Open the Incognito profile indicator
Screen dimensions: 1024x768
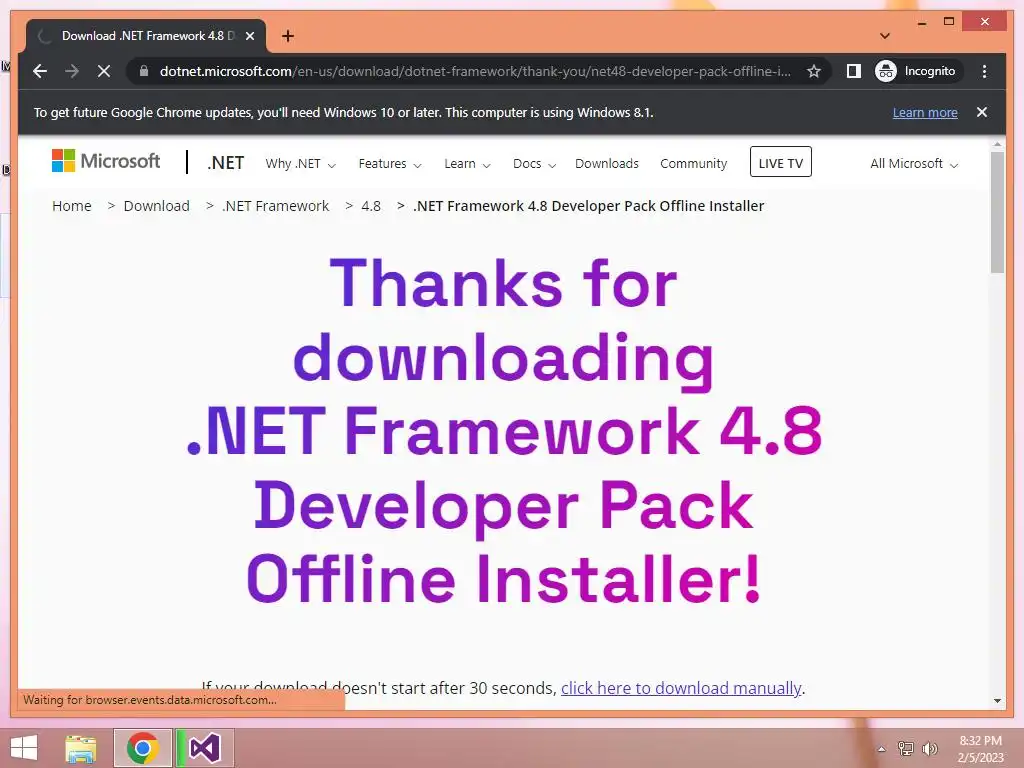[918, 71]
